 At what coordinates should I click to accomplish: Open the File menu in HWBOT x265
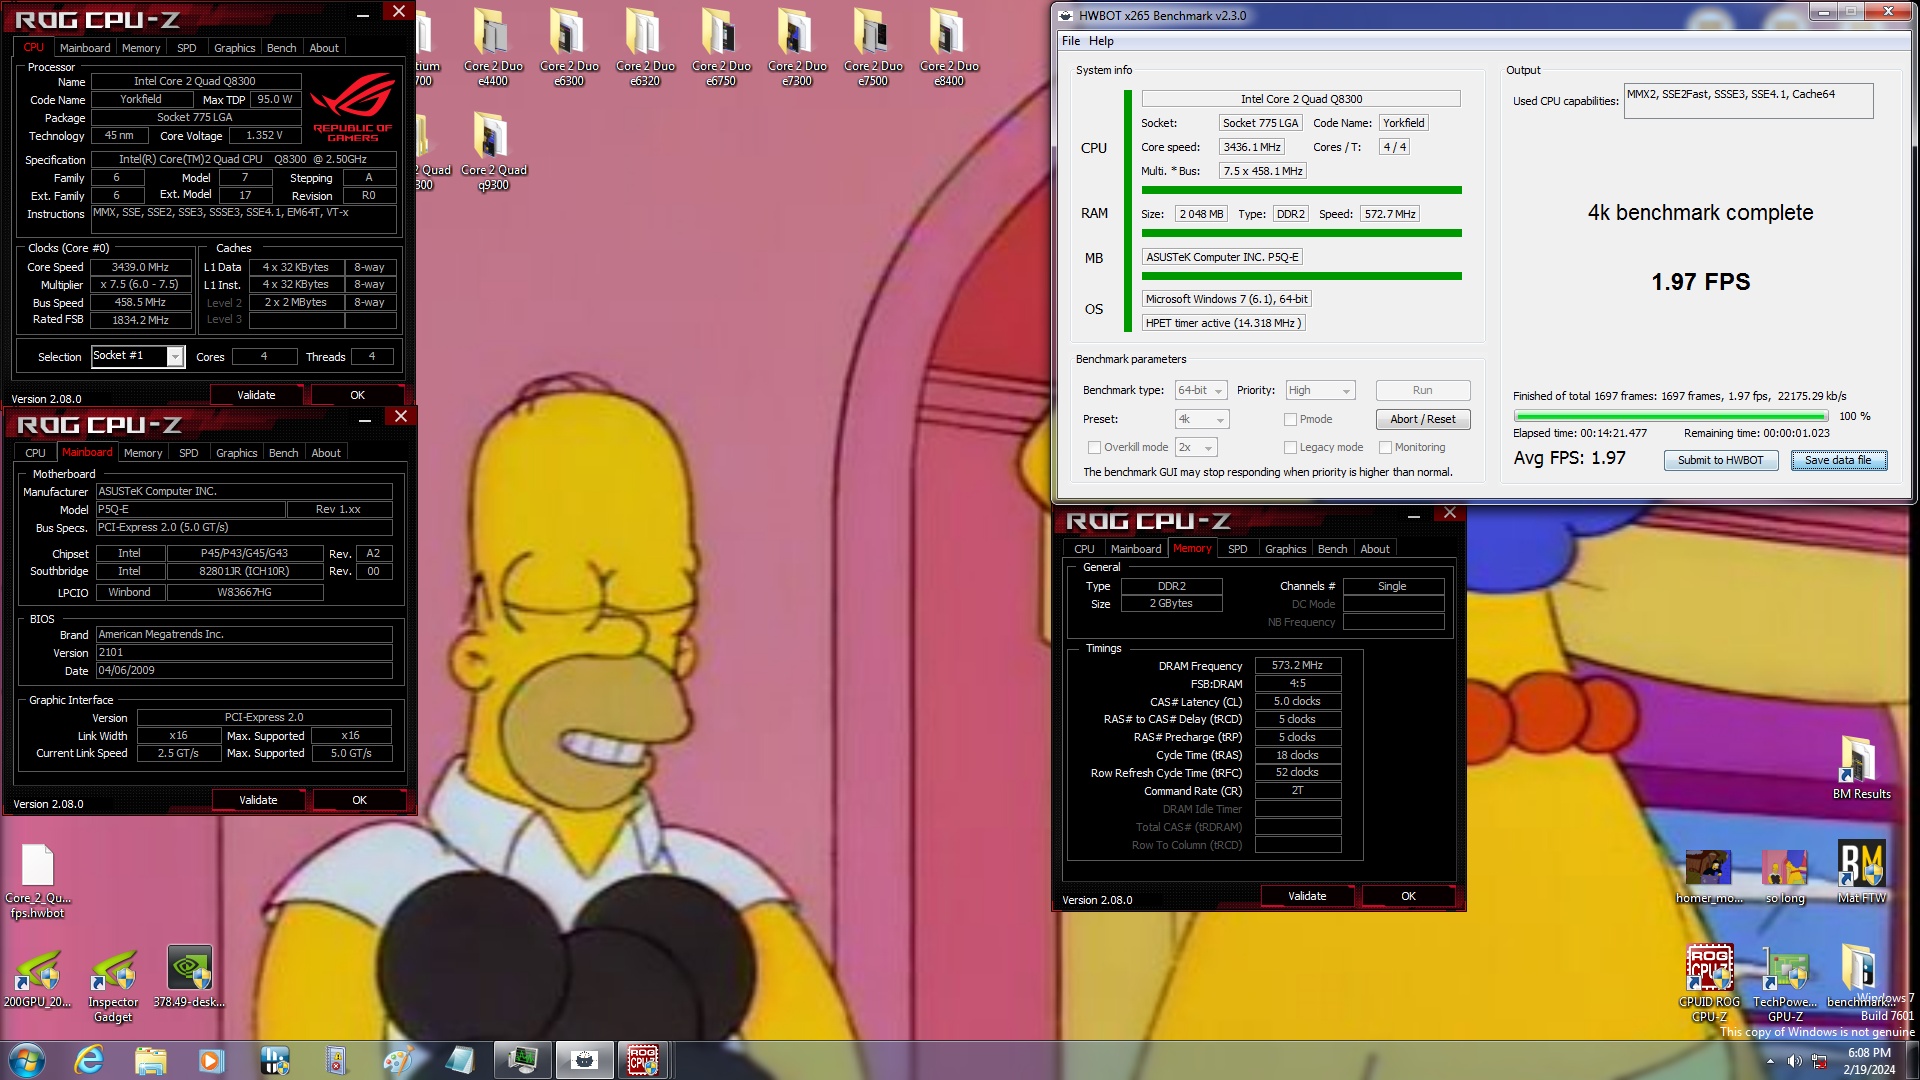pyautogui.click(x=1071, y=41)
